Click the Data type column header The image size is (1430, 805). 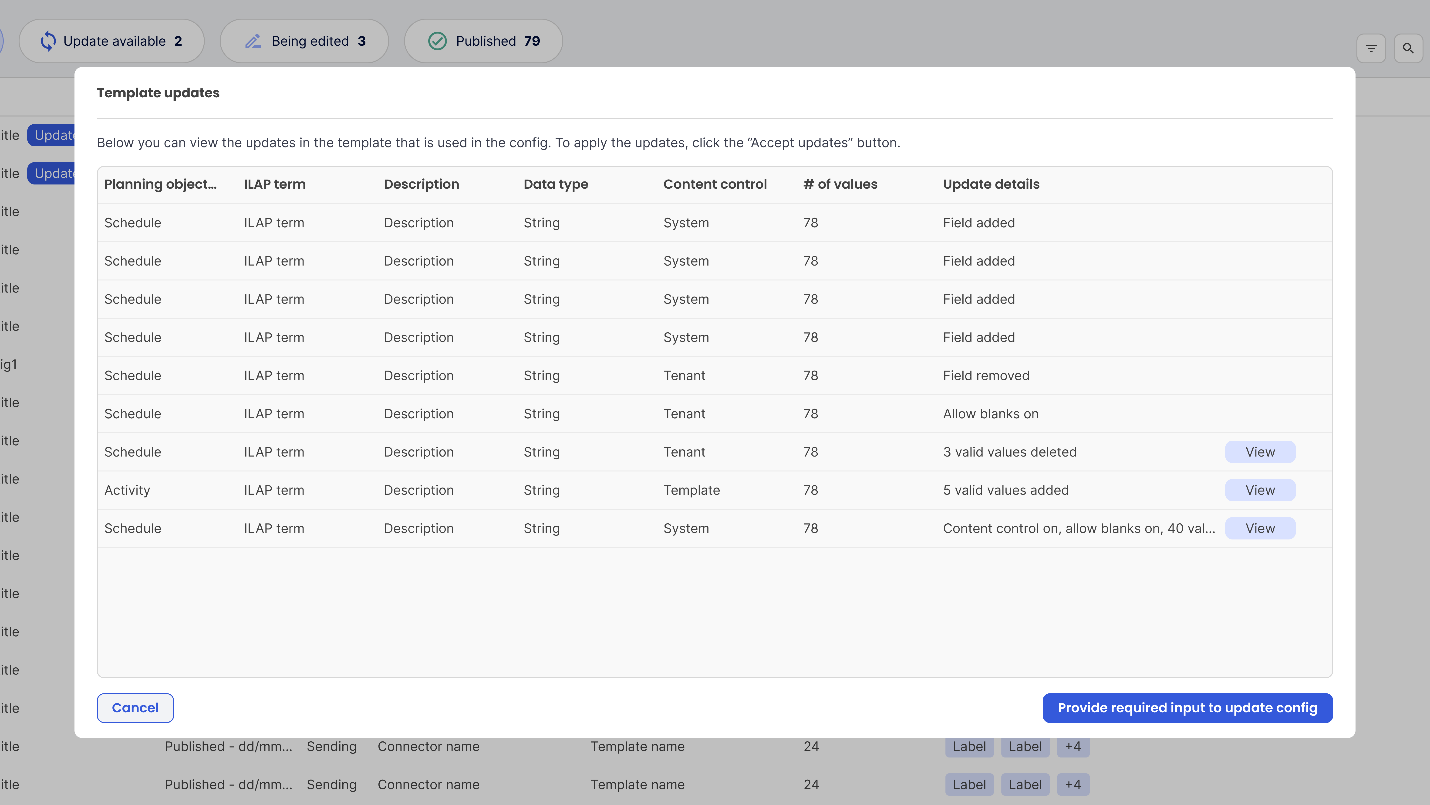click(x=556, y=184)
